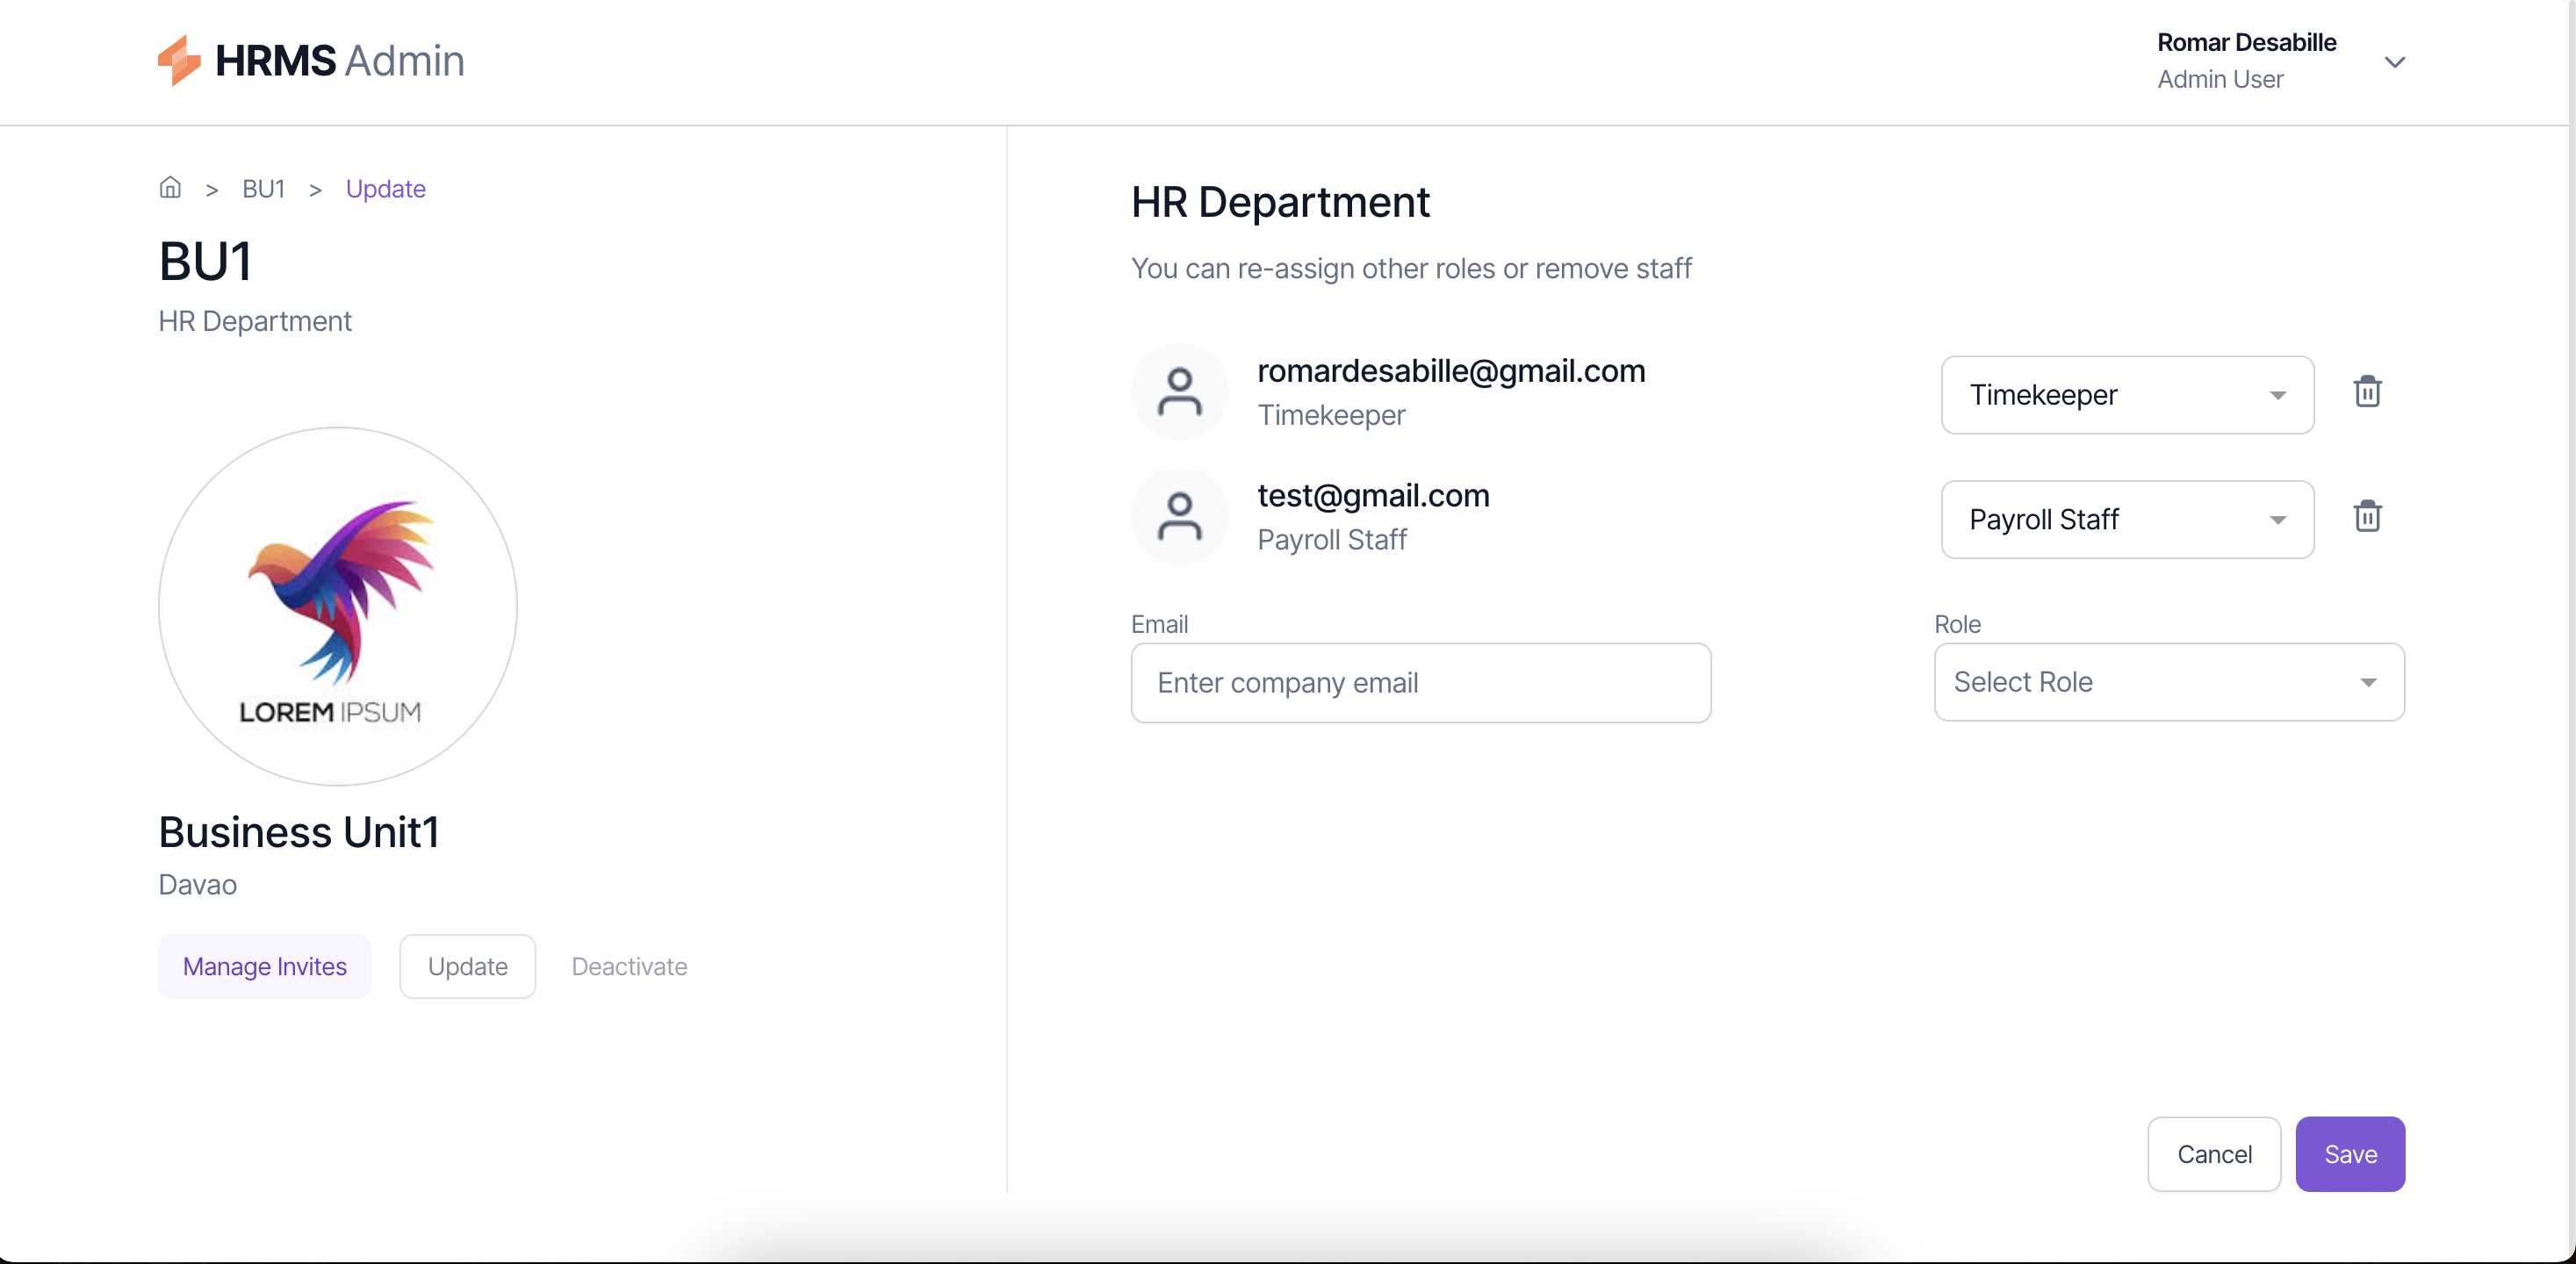Click the Admin User subtitle

click(x=2220, y=79)
